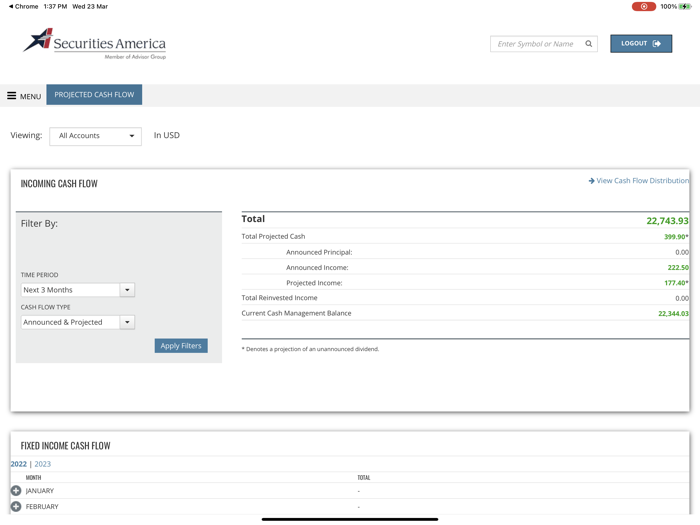The width and height of the screenshot is (700, 525).
Task: Click the Total value 22,743.93
Action: click(667, 221)
